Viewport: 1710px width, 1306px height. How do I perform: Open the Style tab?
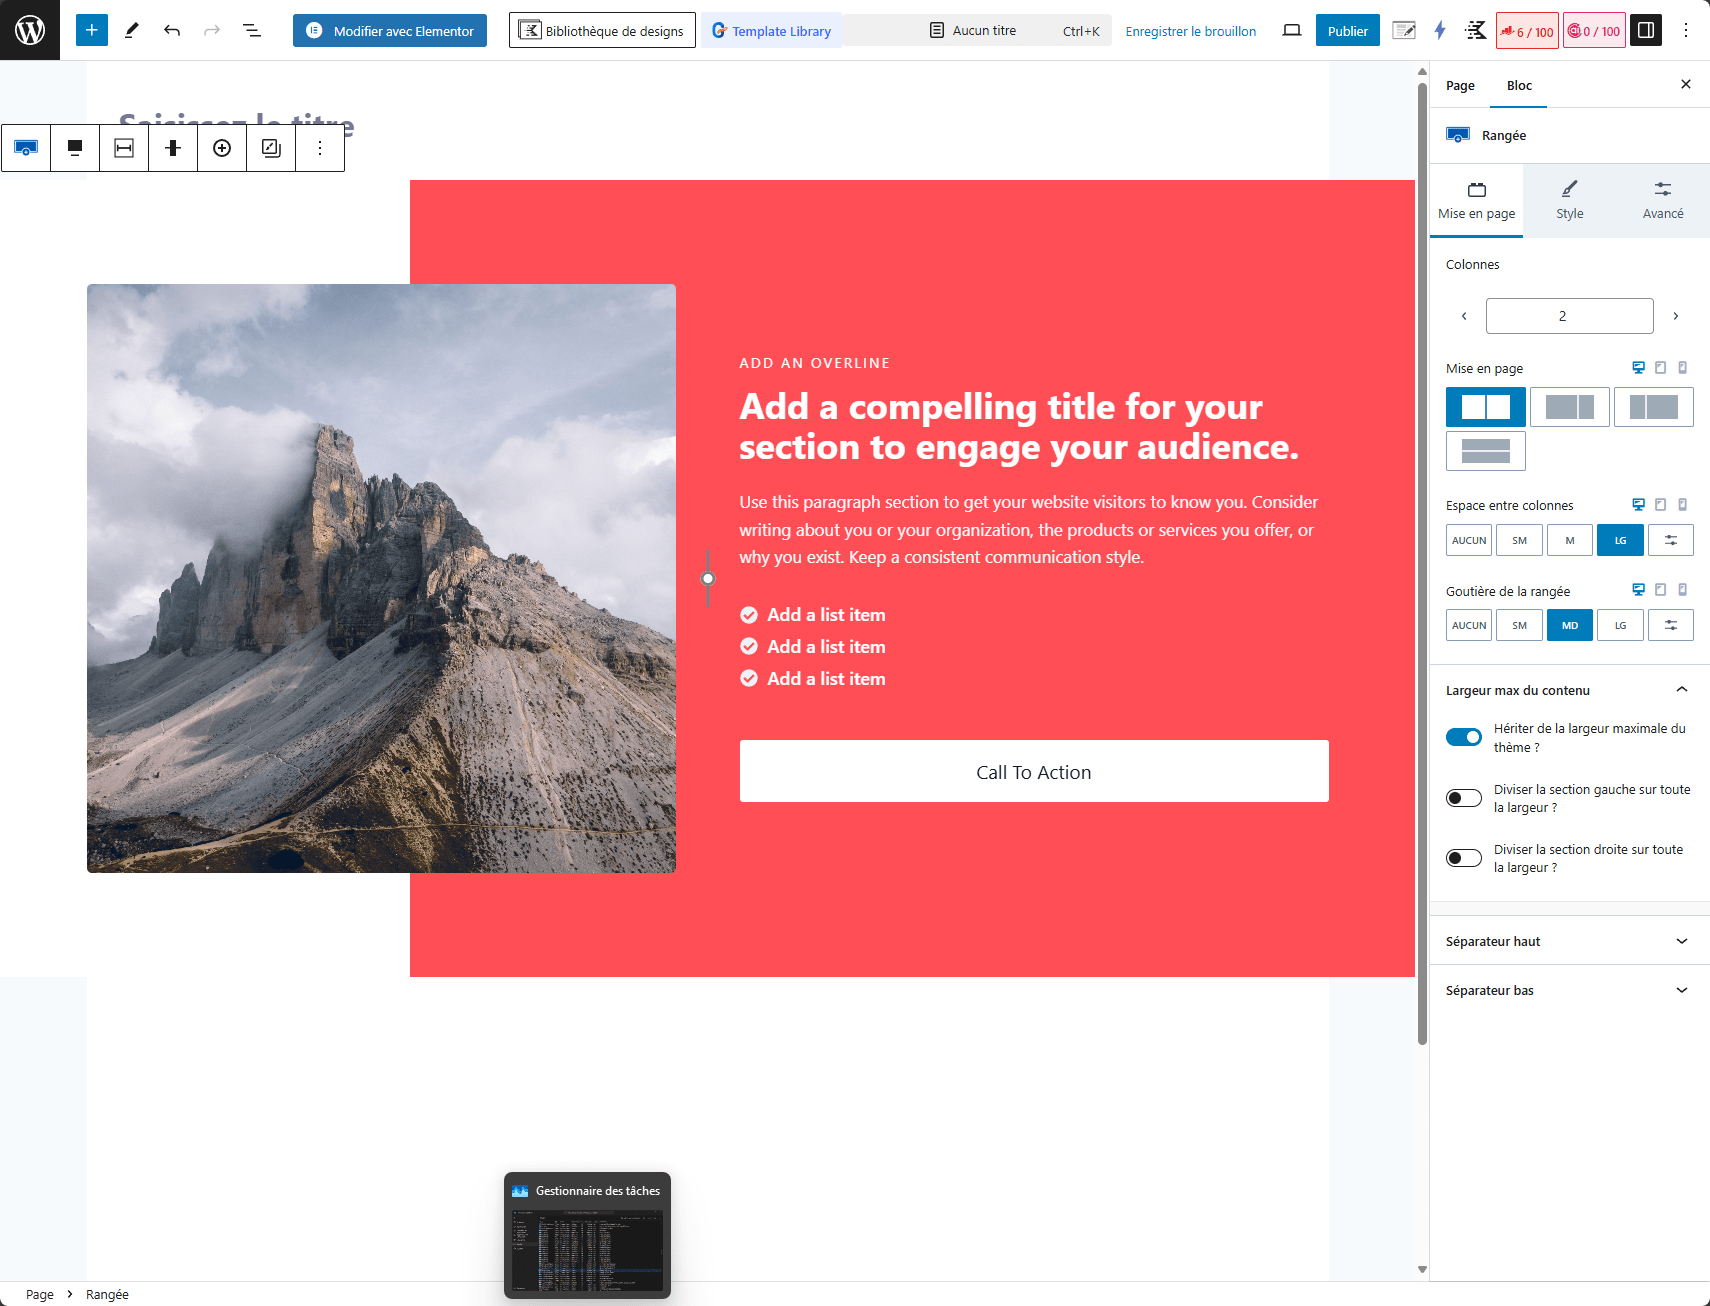1569,200
